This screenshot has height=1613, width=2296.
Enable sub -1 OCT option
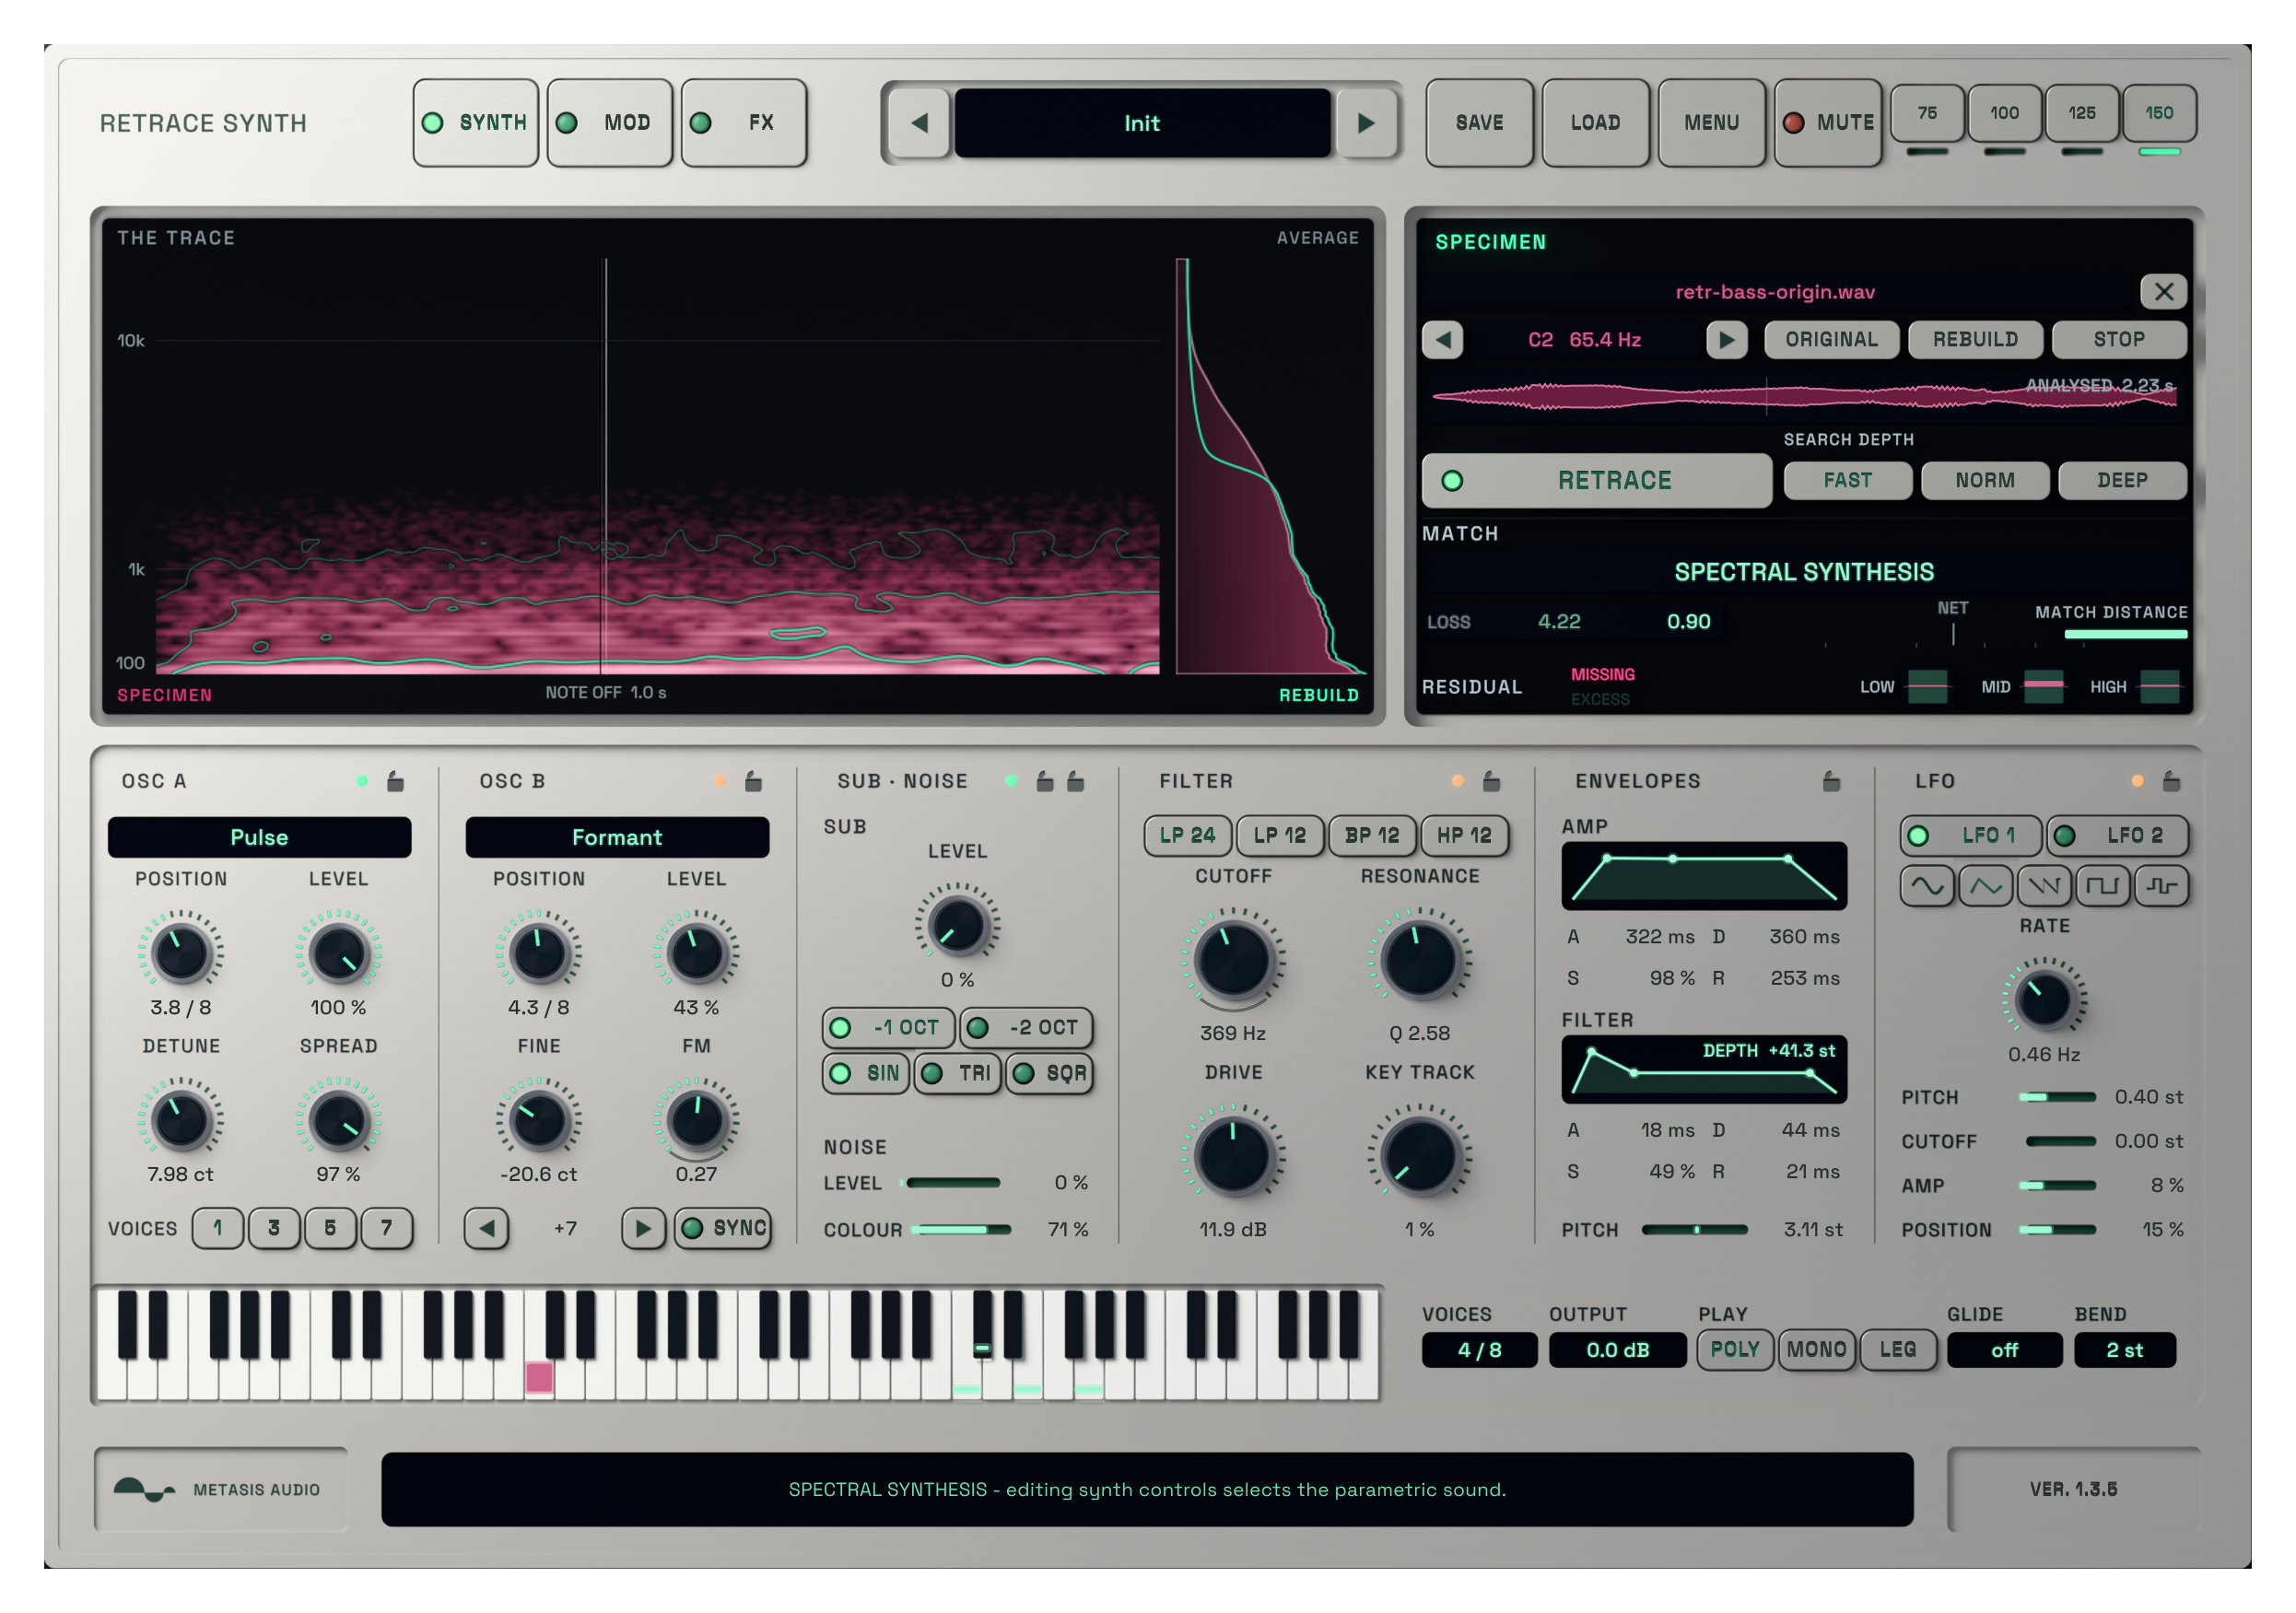point(890,1028)
